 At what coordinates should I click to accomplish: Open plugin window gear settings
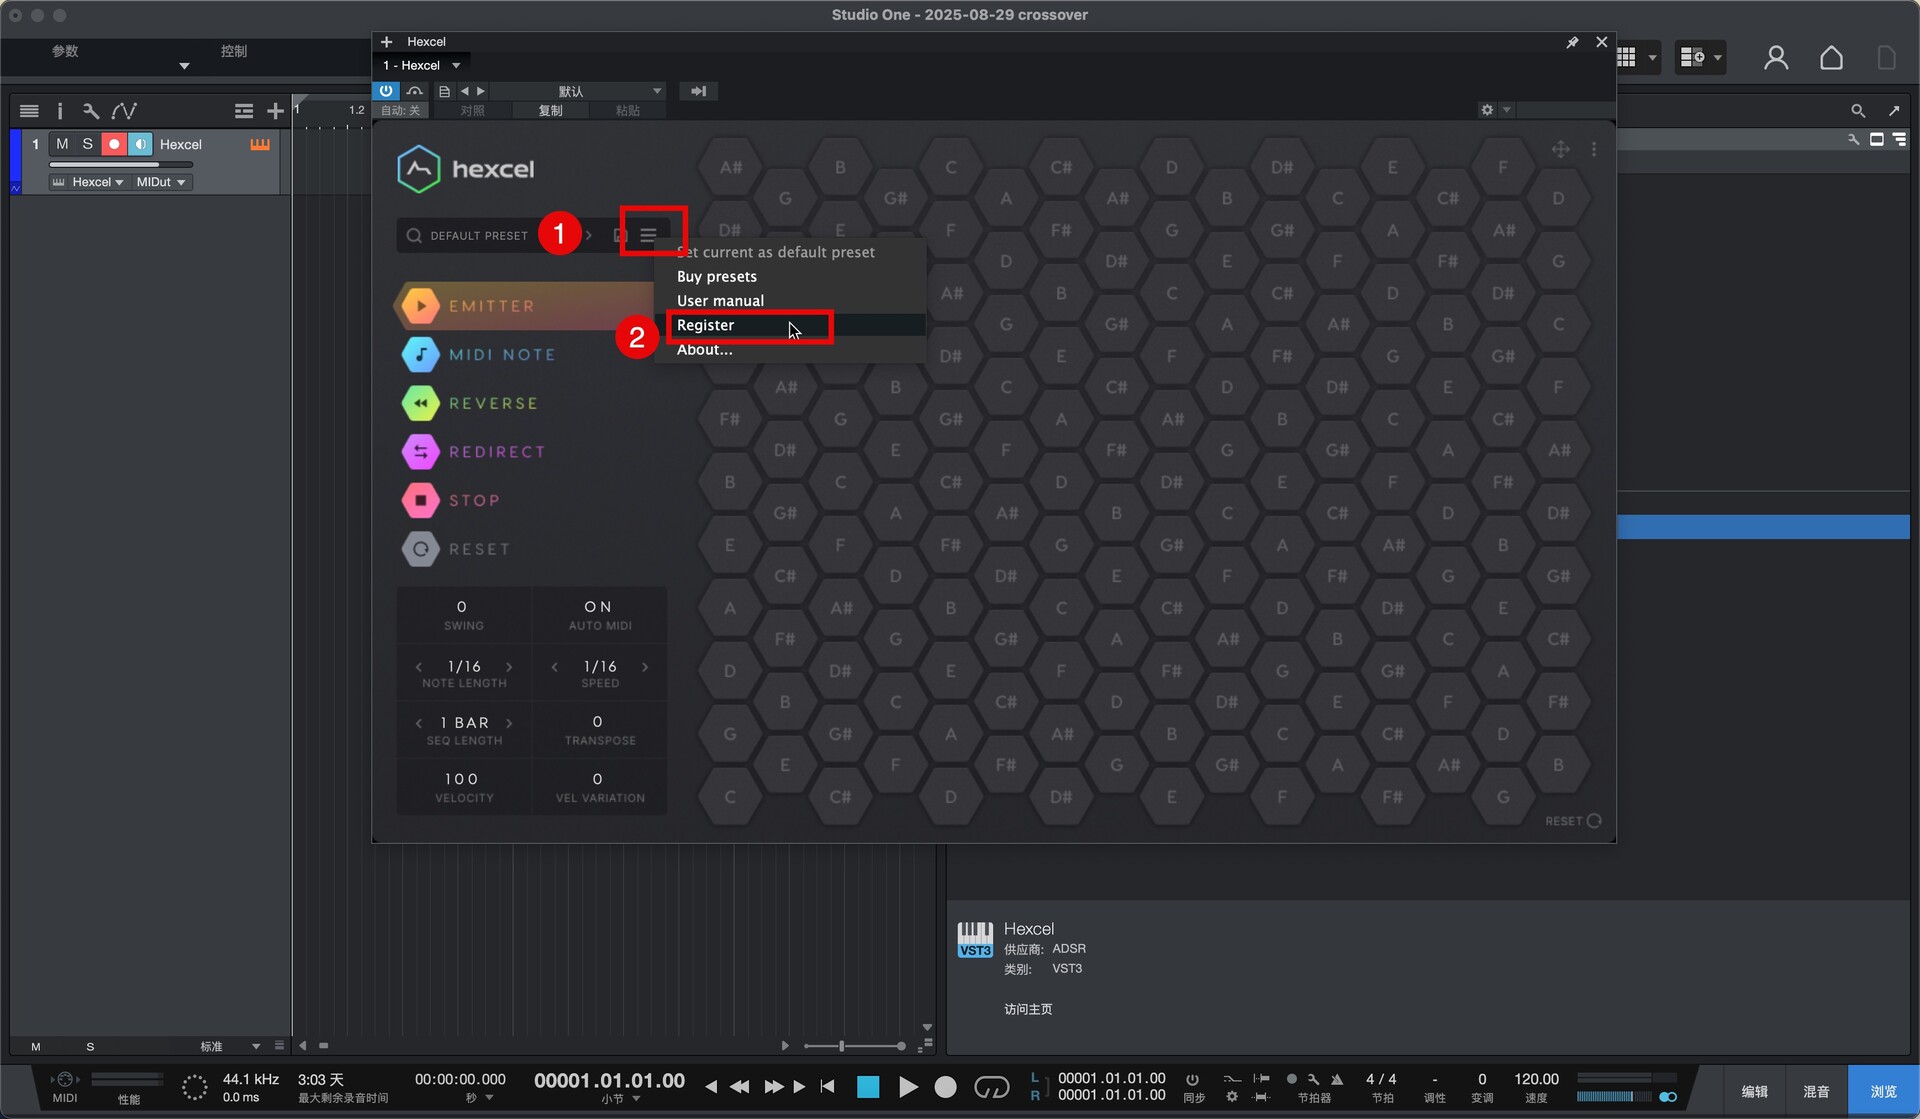pos(1487,110)
